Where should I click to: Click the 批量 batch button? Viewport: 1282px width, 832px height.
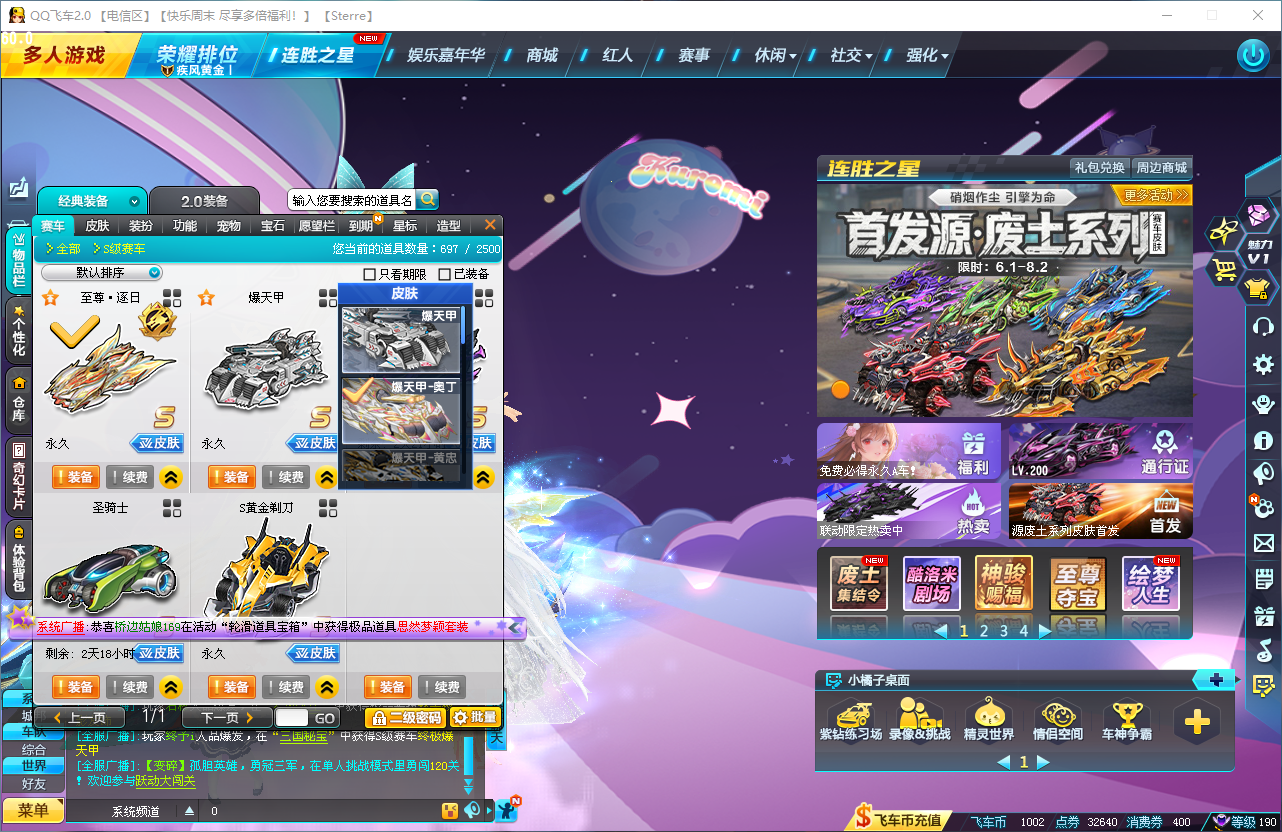click(x=474, y=718)
